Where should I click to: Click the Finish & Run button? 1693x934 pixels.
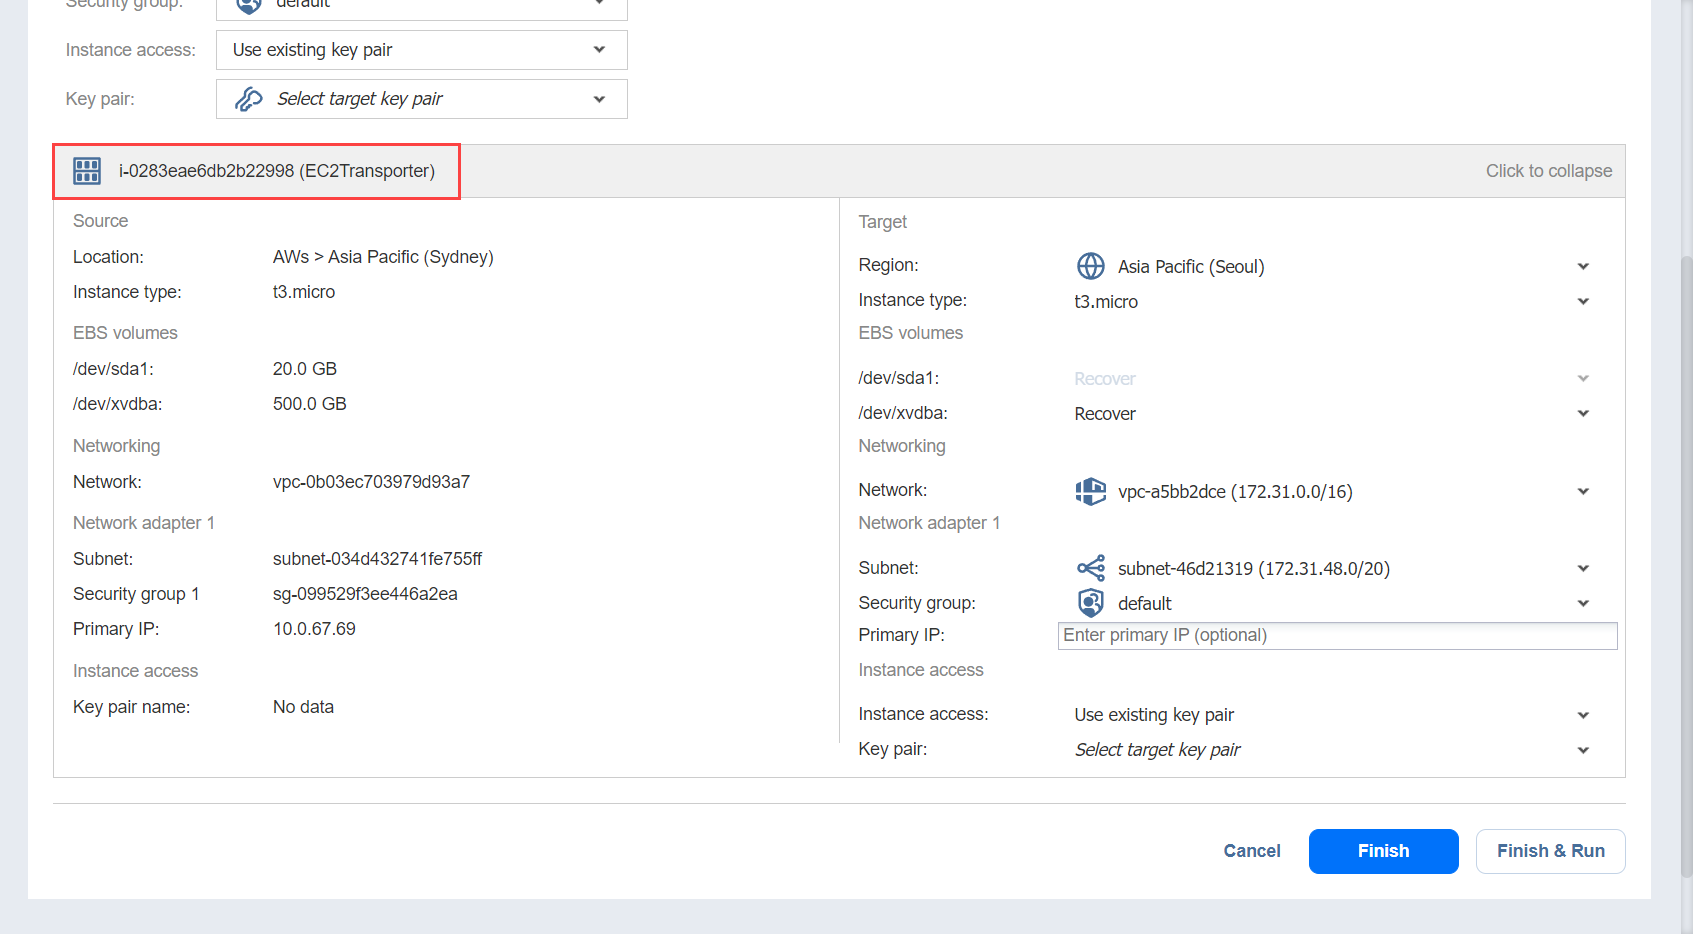point(1550,851)
